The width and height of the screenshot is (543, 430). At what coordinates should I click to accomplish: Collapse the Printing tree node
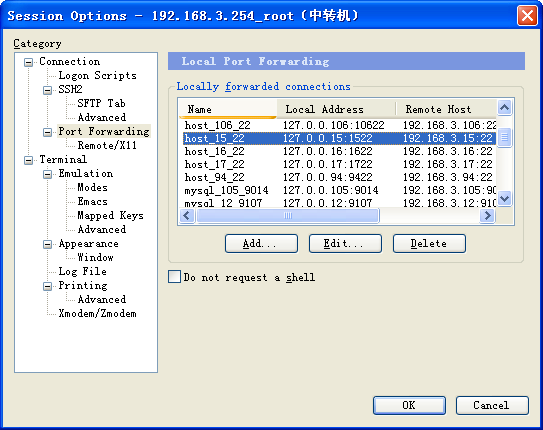pyautogui.click(x=47, y=286)
